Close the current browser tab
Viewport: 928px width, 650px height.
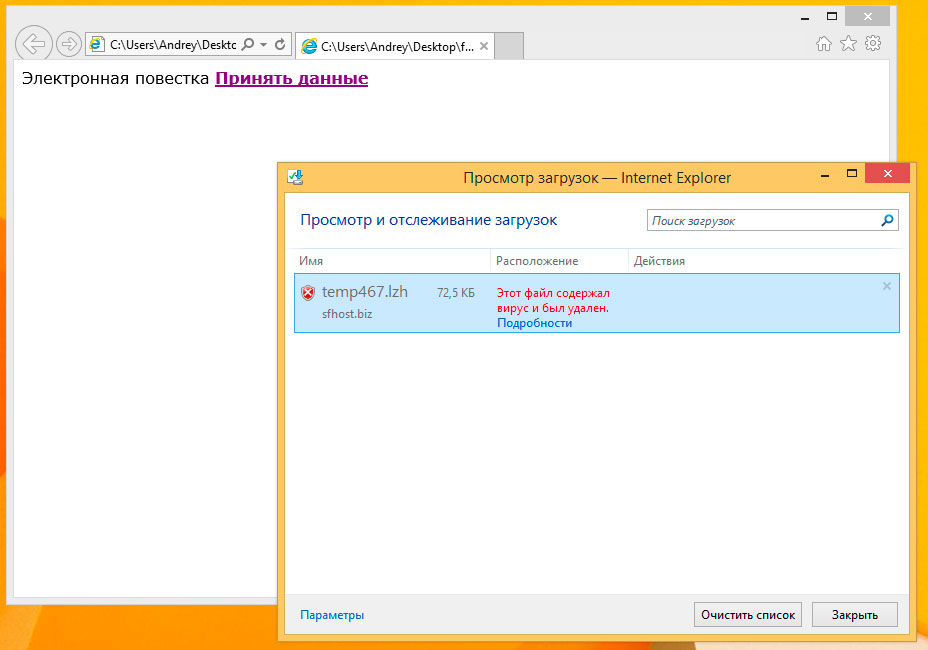tap(484, 46)
